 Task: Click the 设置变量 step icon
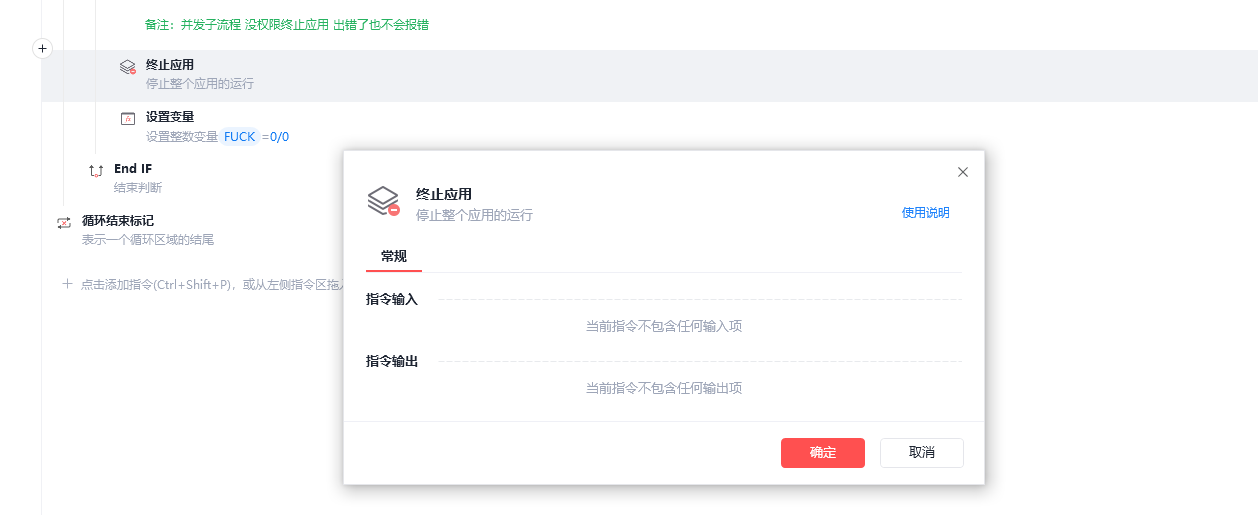127,119
